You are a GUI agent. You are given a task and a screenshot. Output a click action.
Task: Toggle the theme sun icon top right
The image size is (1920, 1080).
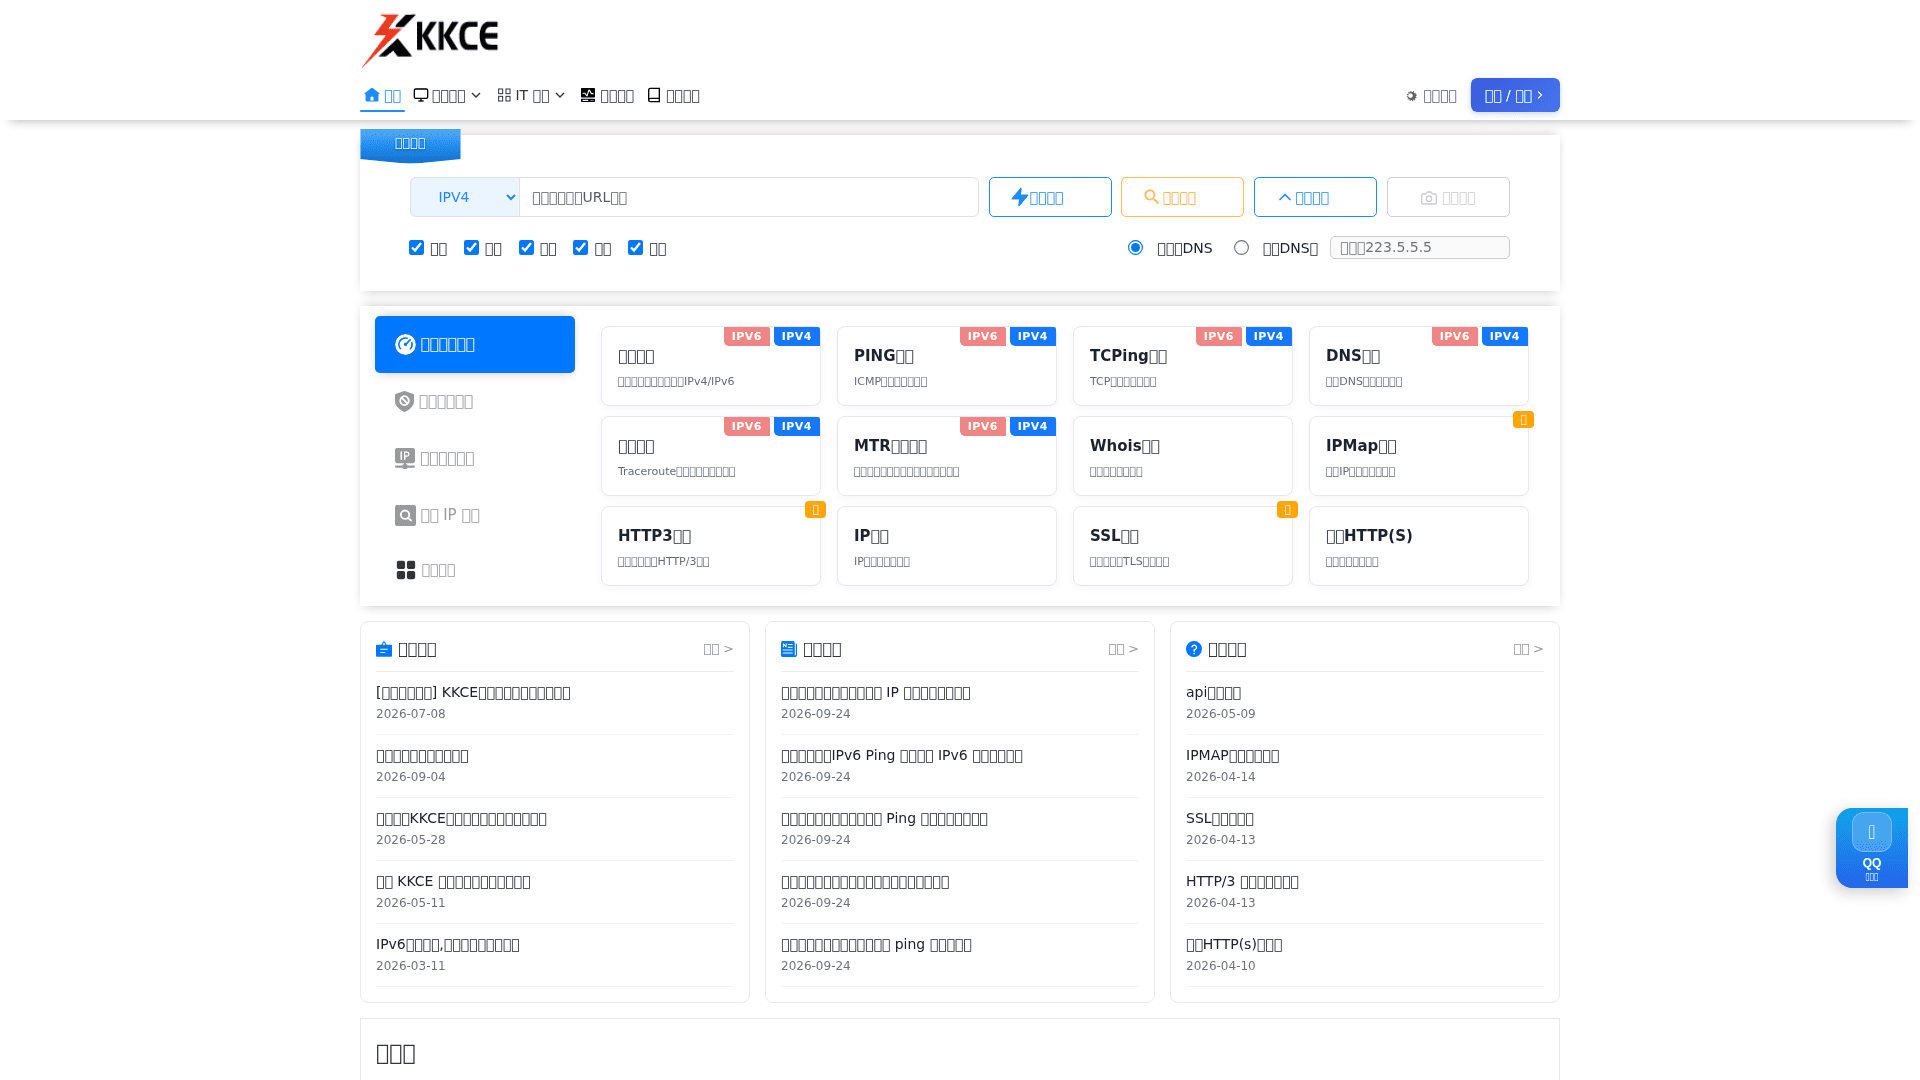[x=1411, y=96]
